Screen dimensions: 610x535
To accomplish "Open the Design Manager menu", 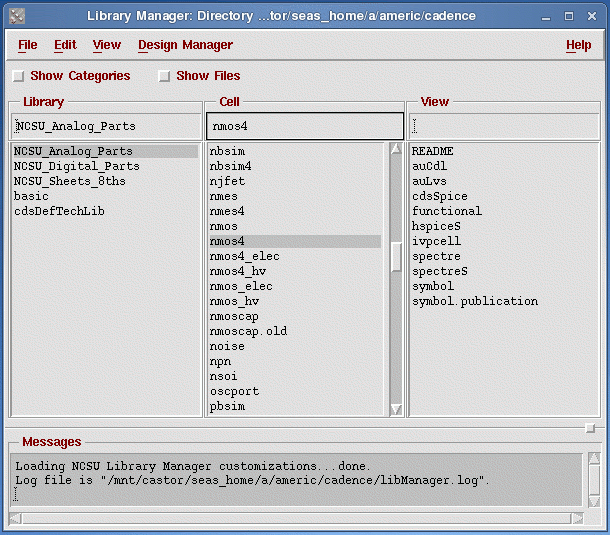I will 186,45.
